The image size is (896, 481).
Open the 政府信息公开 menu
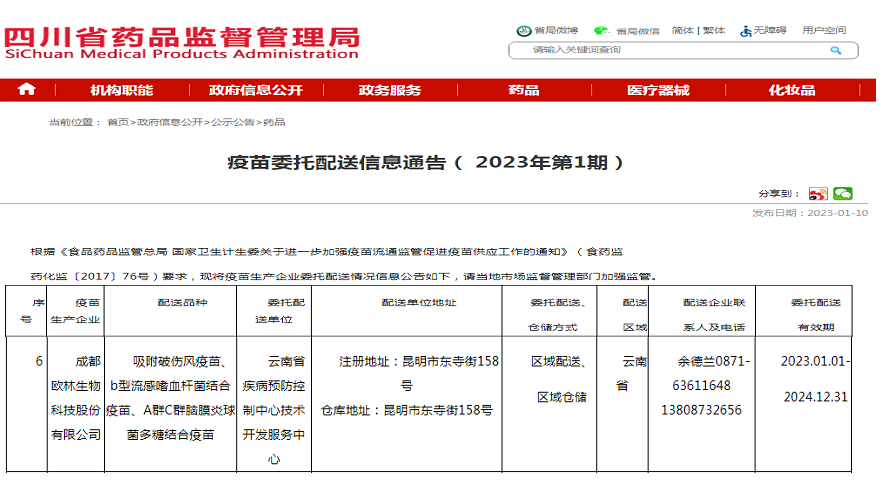click(x=255, y=90)
